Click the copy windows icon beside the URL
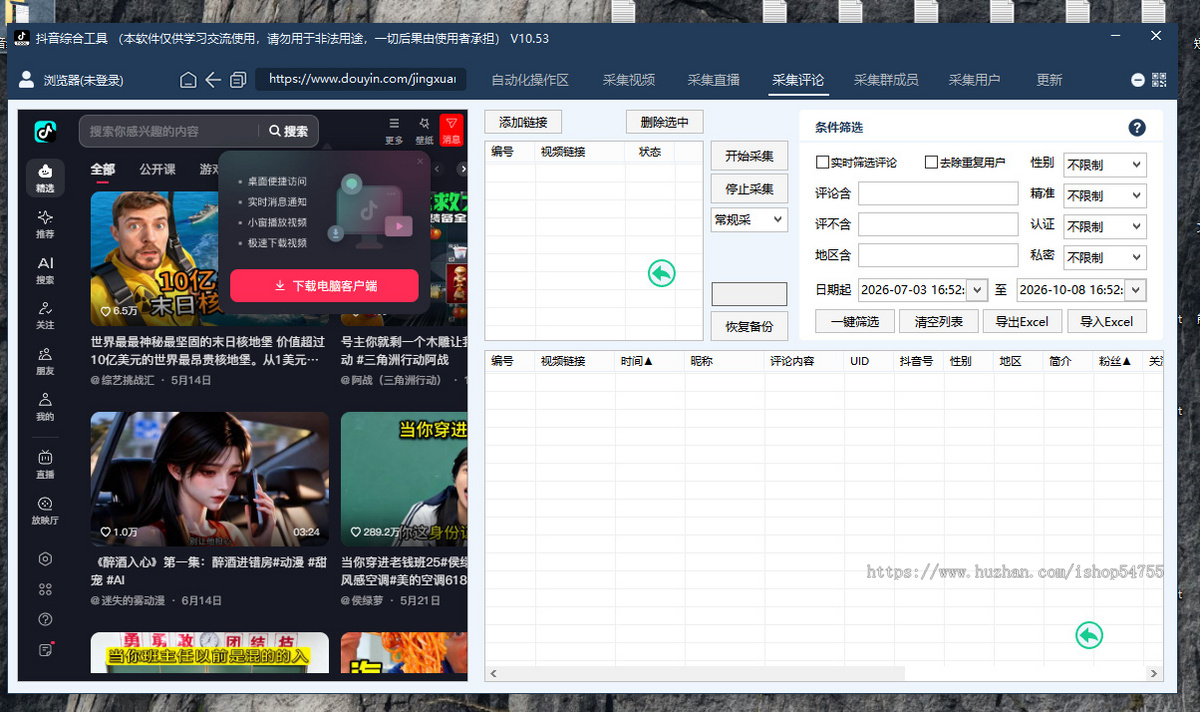Viewport: 1200px width, 712px height. click(x=238, y=80)
